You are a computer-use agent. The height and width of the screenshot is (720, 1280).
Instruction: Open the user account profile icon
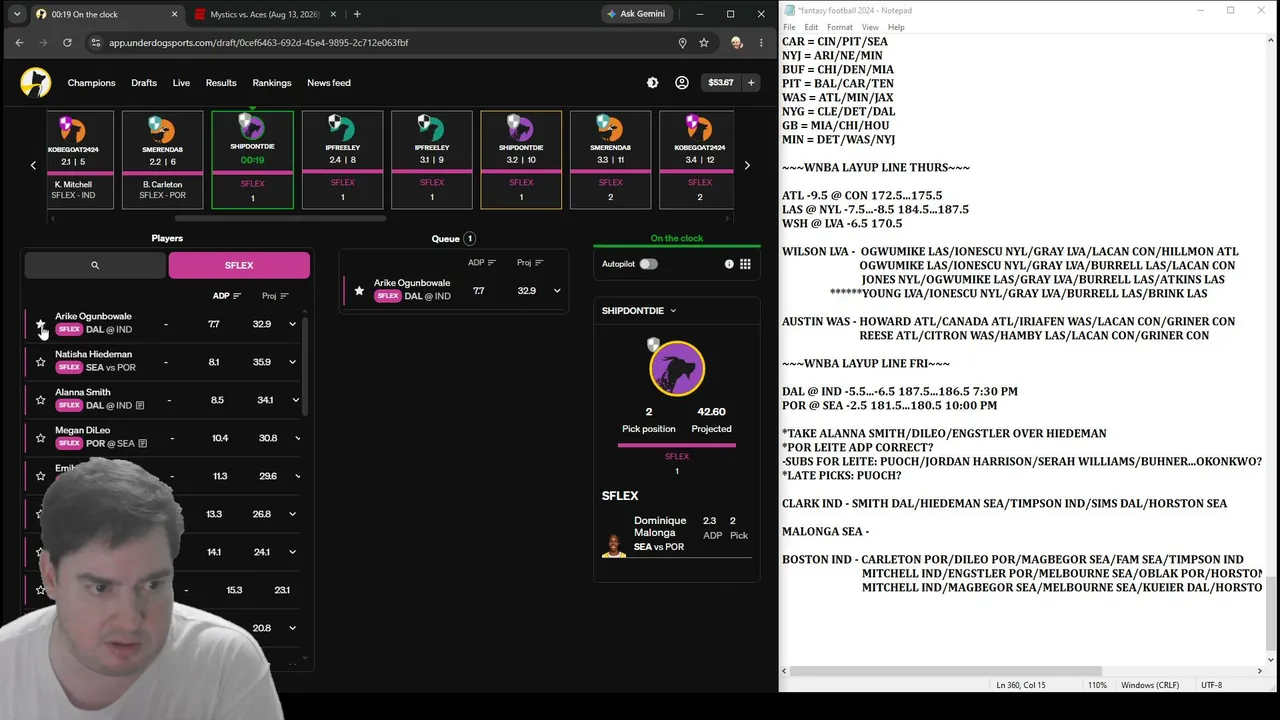click(682, 83)
